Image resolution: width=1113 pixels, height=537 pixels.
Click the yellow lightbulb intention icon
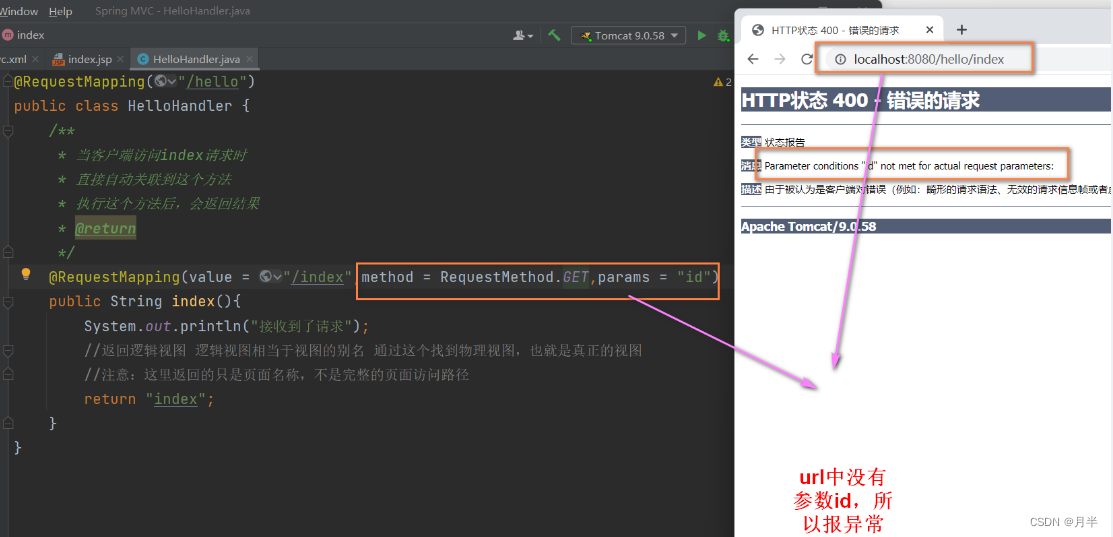26,274
